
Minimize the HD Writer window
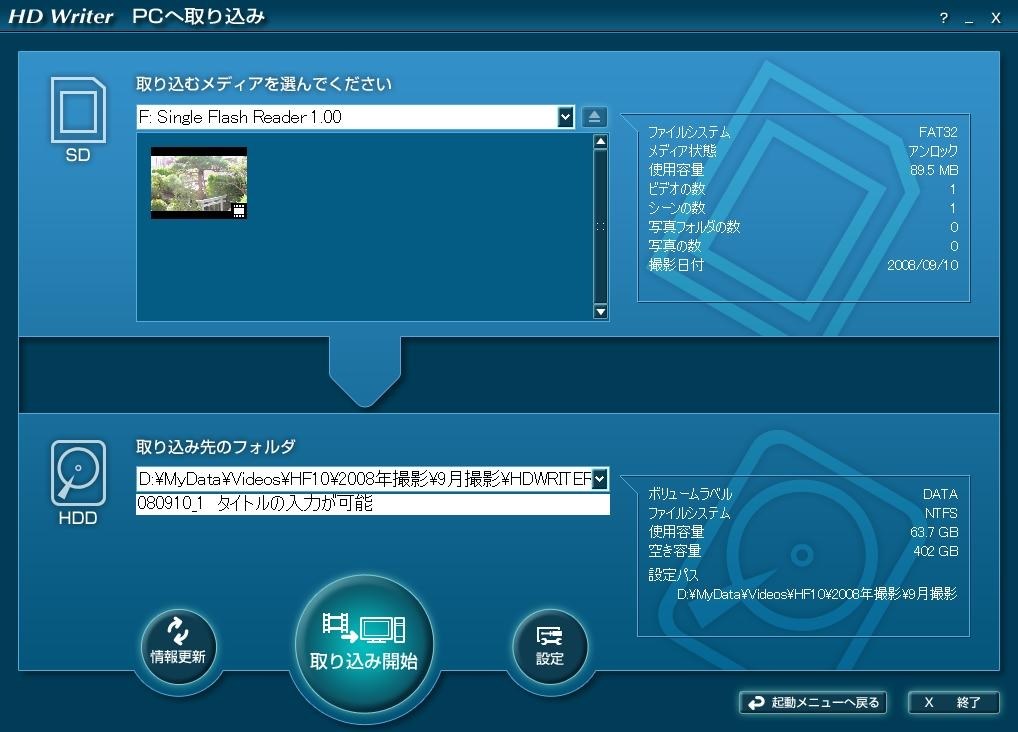coord(966,17)
